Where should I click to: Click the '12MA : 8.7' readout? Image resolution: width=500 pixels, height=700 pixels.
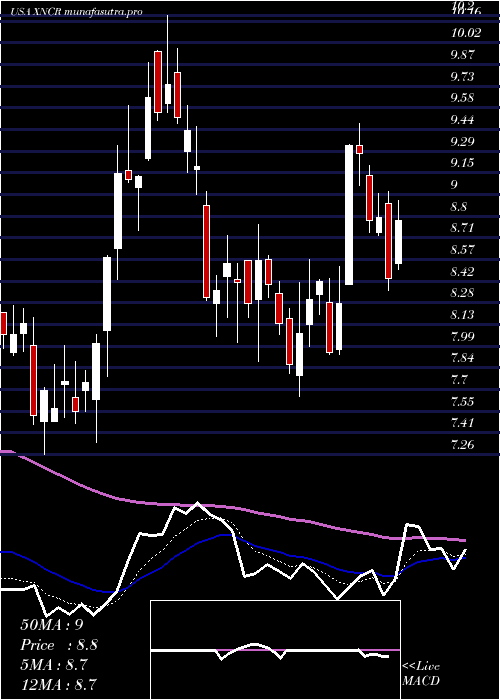click(59, 684)
